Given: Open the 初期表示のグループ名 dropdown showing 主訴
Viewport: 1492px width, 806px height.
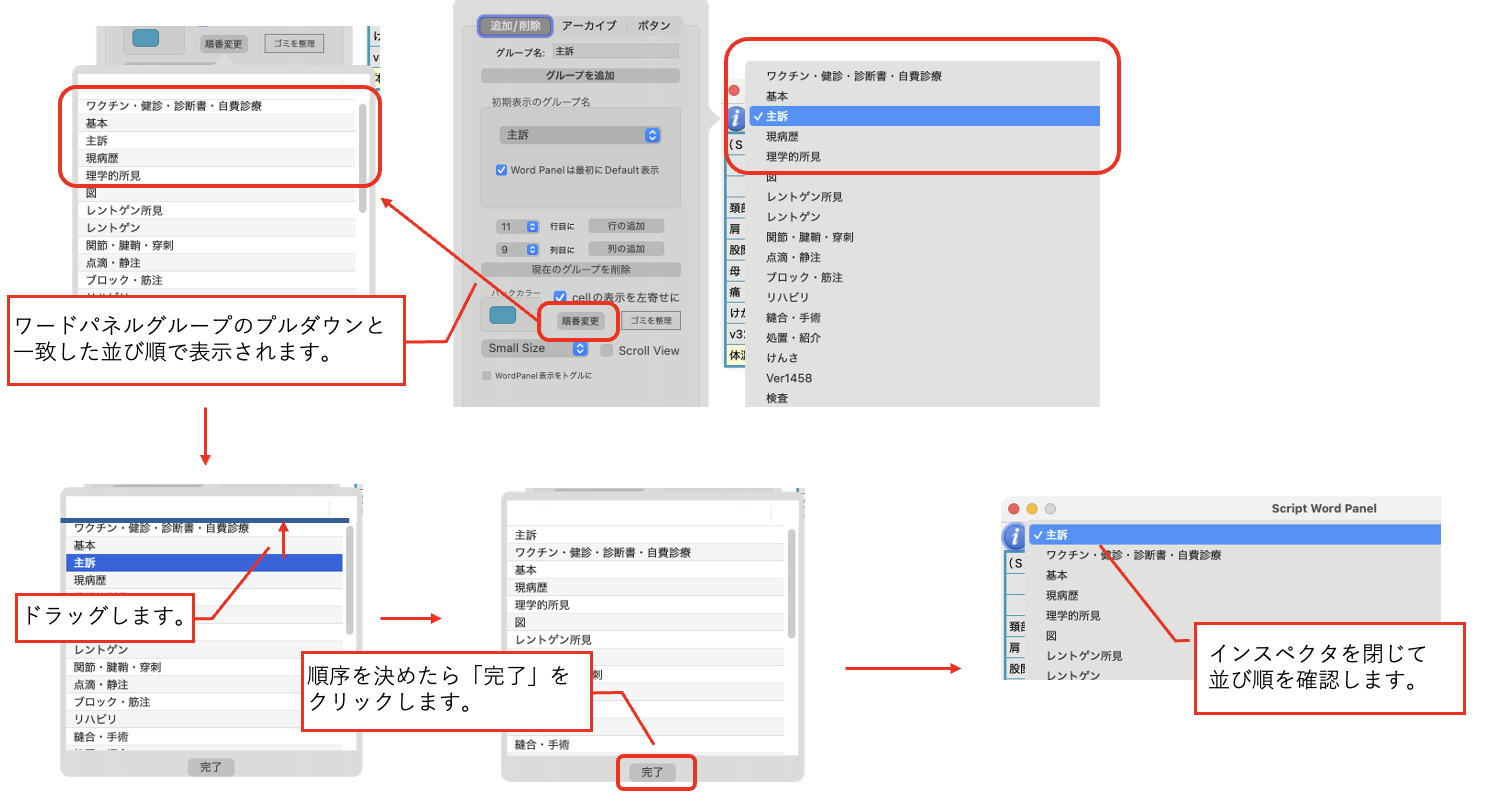Looking at the screenshot, I should 580,135.
